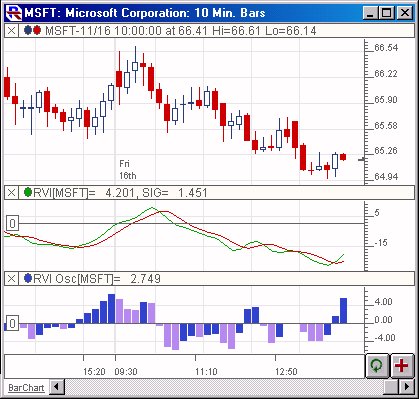Minimize the MSFT chart window
419x399 pixels.
(x=371, y=13)
